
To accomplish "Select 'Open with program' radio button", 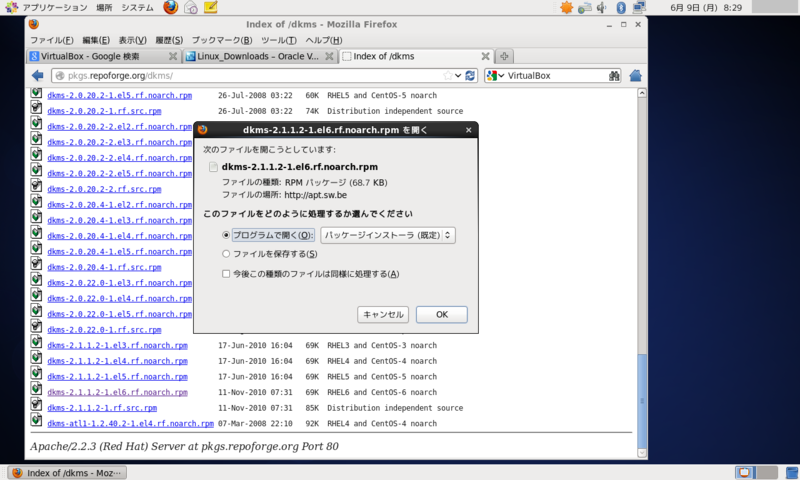I will pyautogui.click(x=226, y=235).
